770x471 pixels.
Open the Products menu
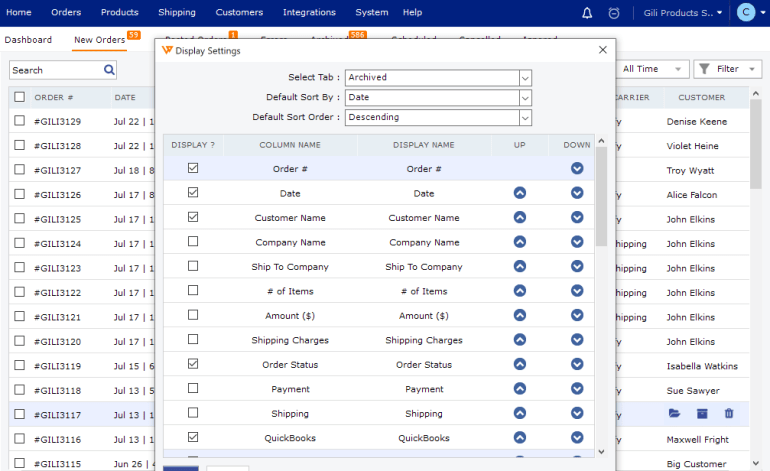pos(119,12)
